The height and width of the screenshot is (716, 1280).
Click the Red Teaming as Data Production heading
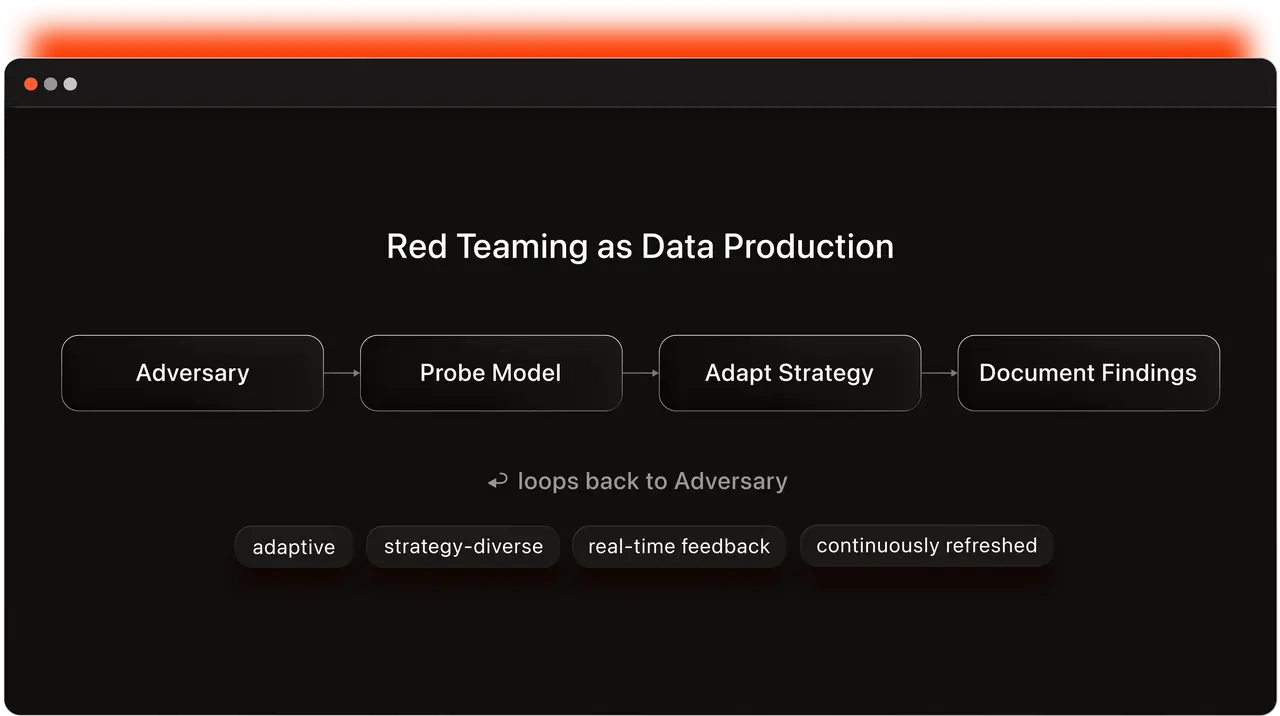coord(640,247)
